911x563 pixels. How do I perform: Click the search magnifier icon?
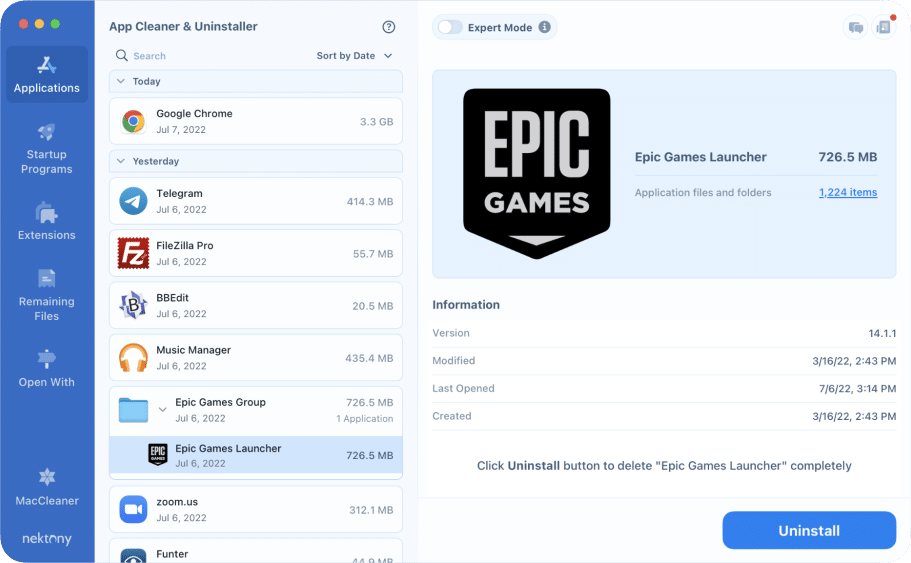point(121,55)
